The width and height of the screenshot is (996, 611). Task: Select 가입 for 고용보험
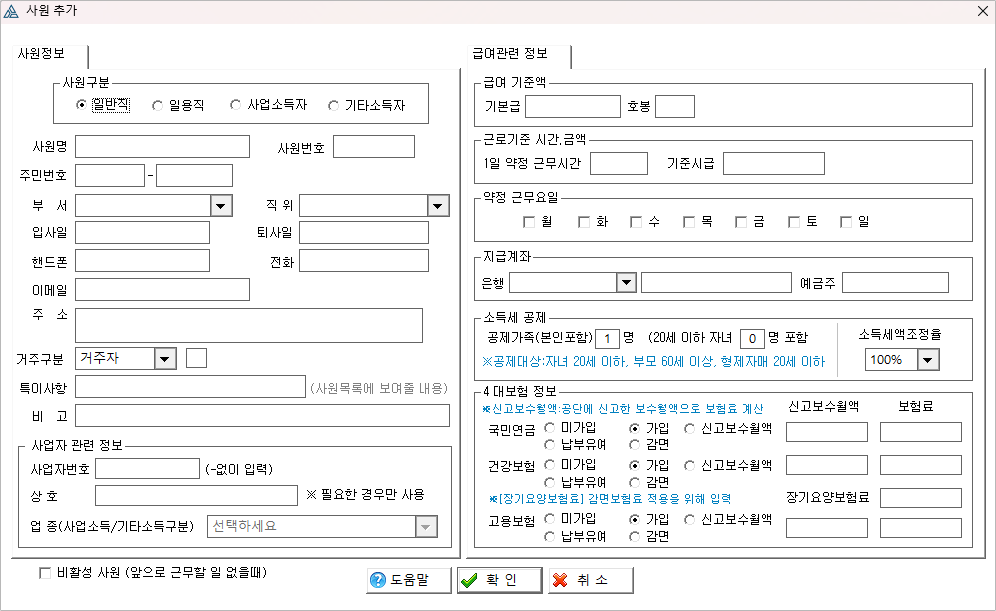point(634,520)
